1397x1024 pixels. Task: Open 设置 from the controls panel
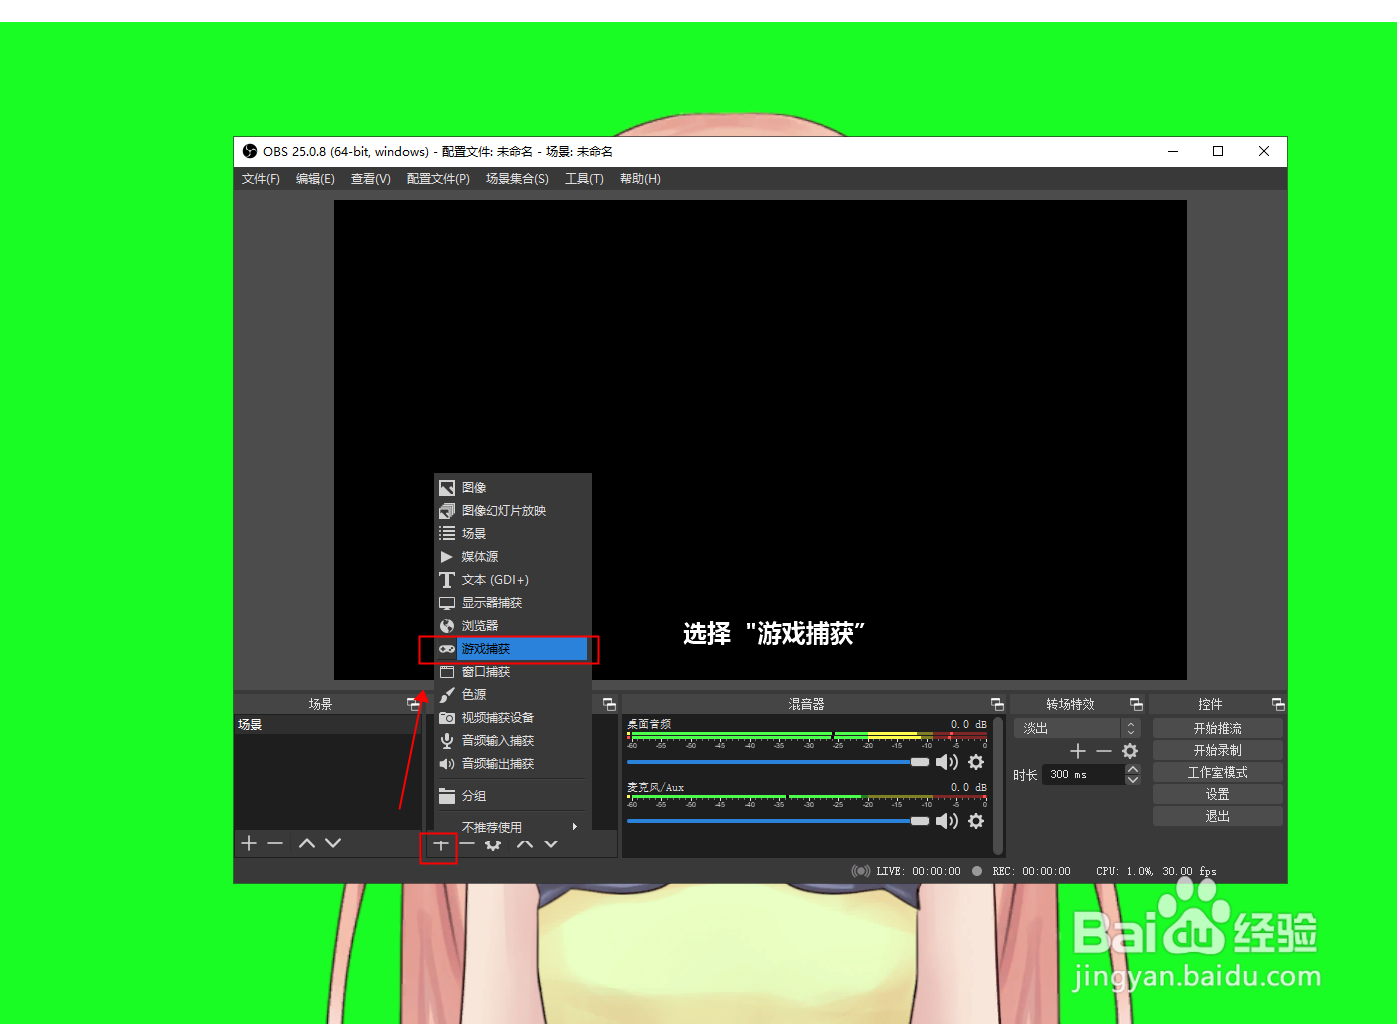pyautogui.click(x=1217, y=795)
